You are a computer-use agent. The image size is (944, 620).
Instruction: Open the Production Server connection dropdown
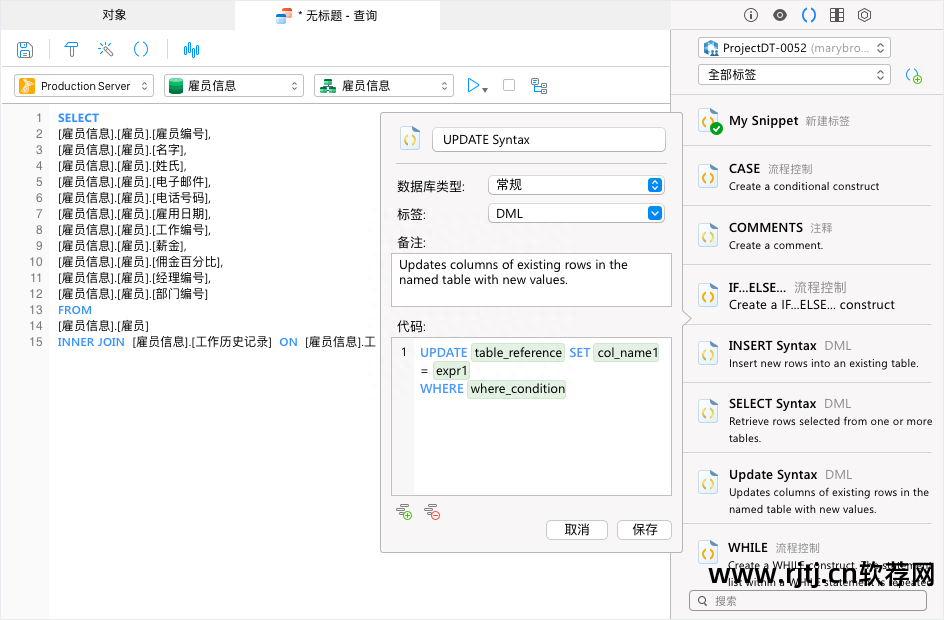84,86
